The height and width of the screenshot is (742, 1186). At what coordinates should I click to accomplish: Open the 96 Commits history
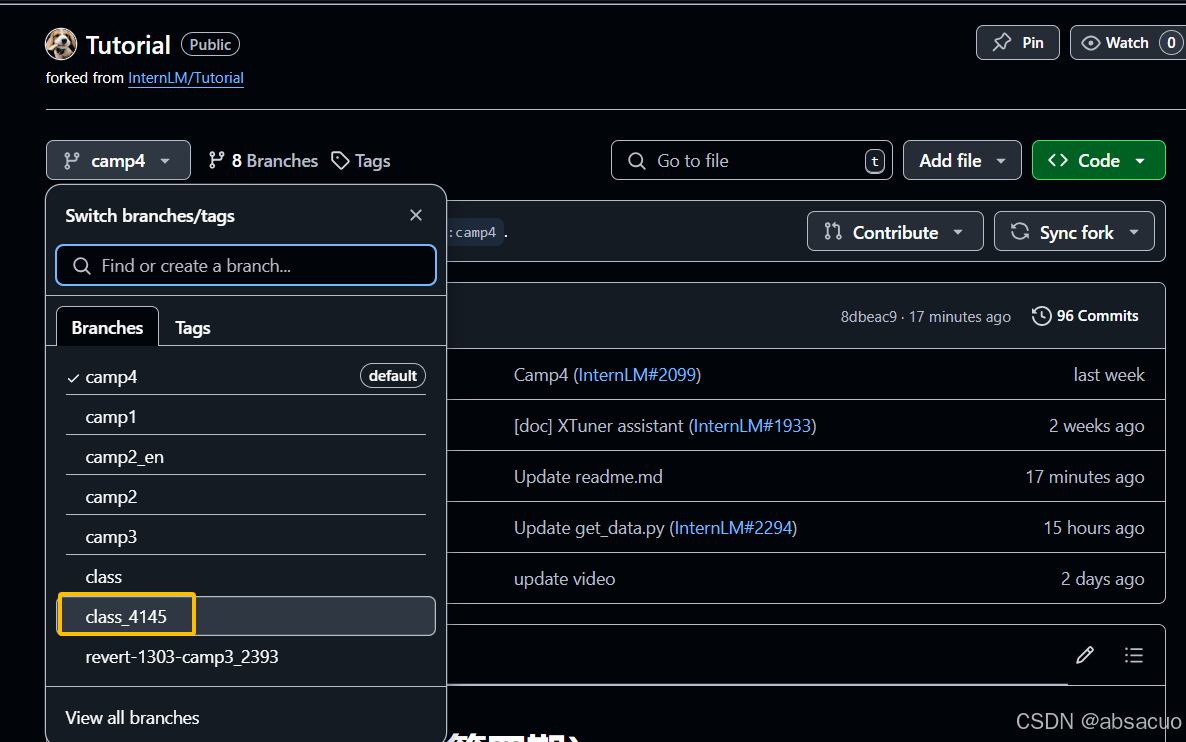(x=1085, y=316)
